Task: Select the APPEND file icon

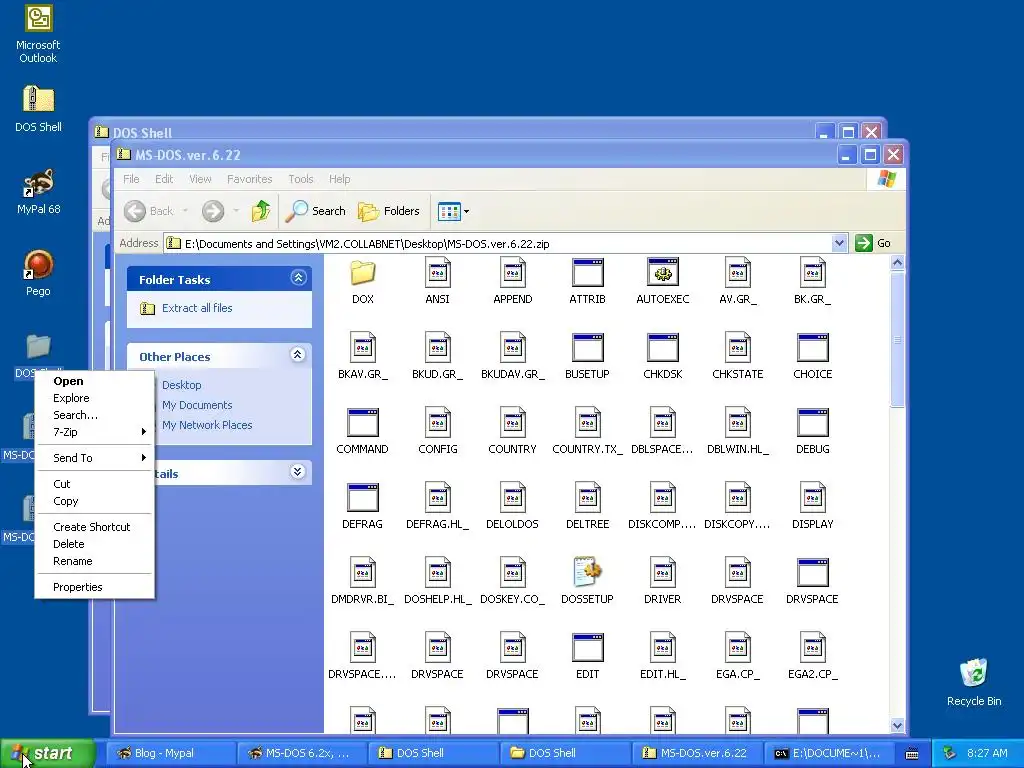Action: click(x=513, y=272)
